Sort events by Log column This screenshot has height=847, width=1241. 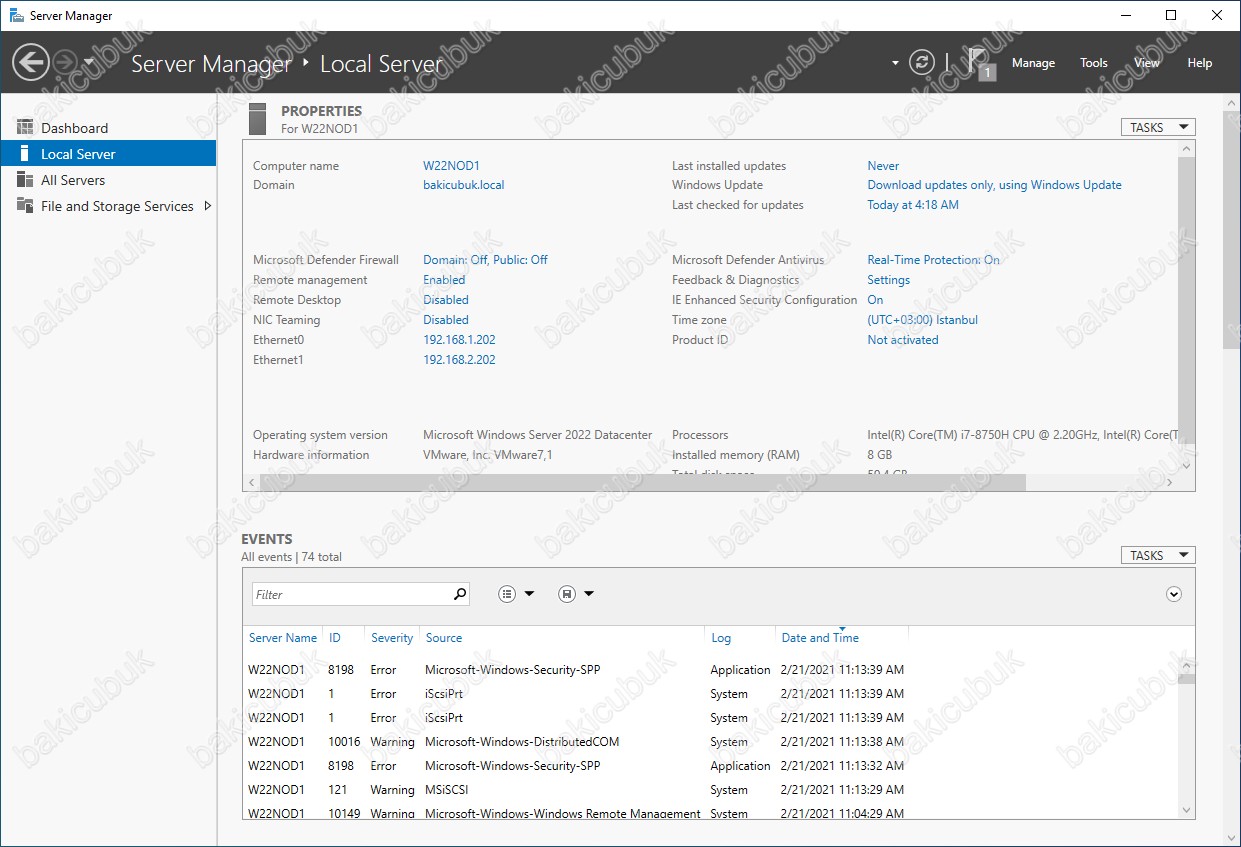point(721,638)
